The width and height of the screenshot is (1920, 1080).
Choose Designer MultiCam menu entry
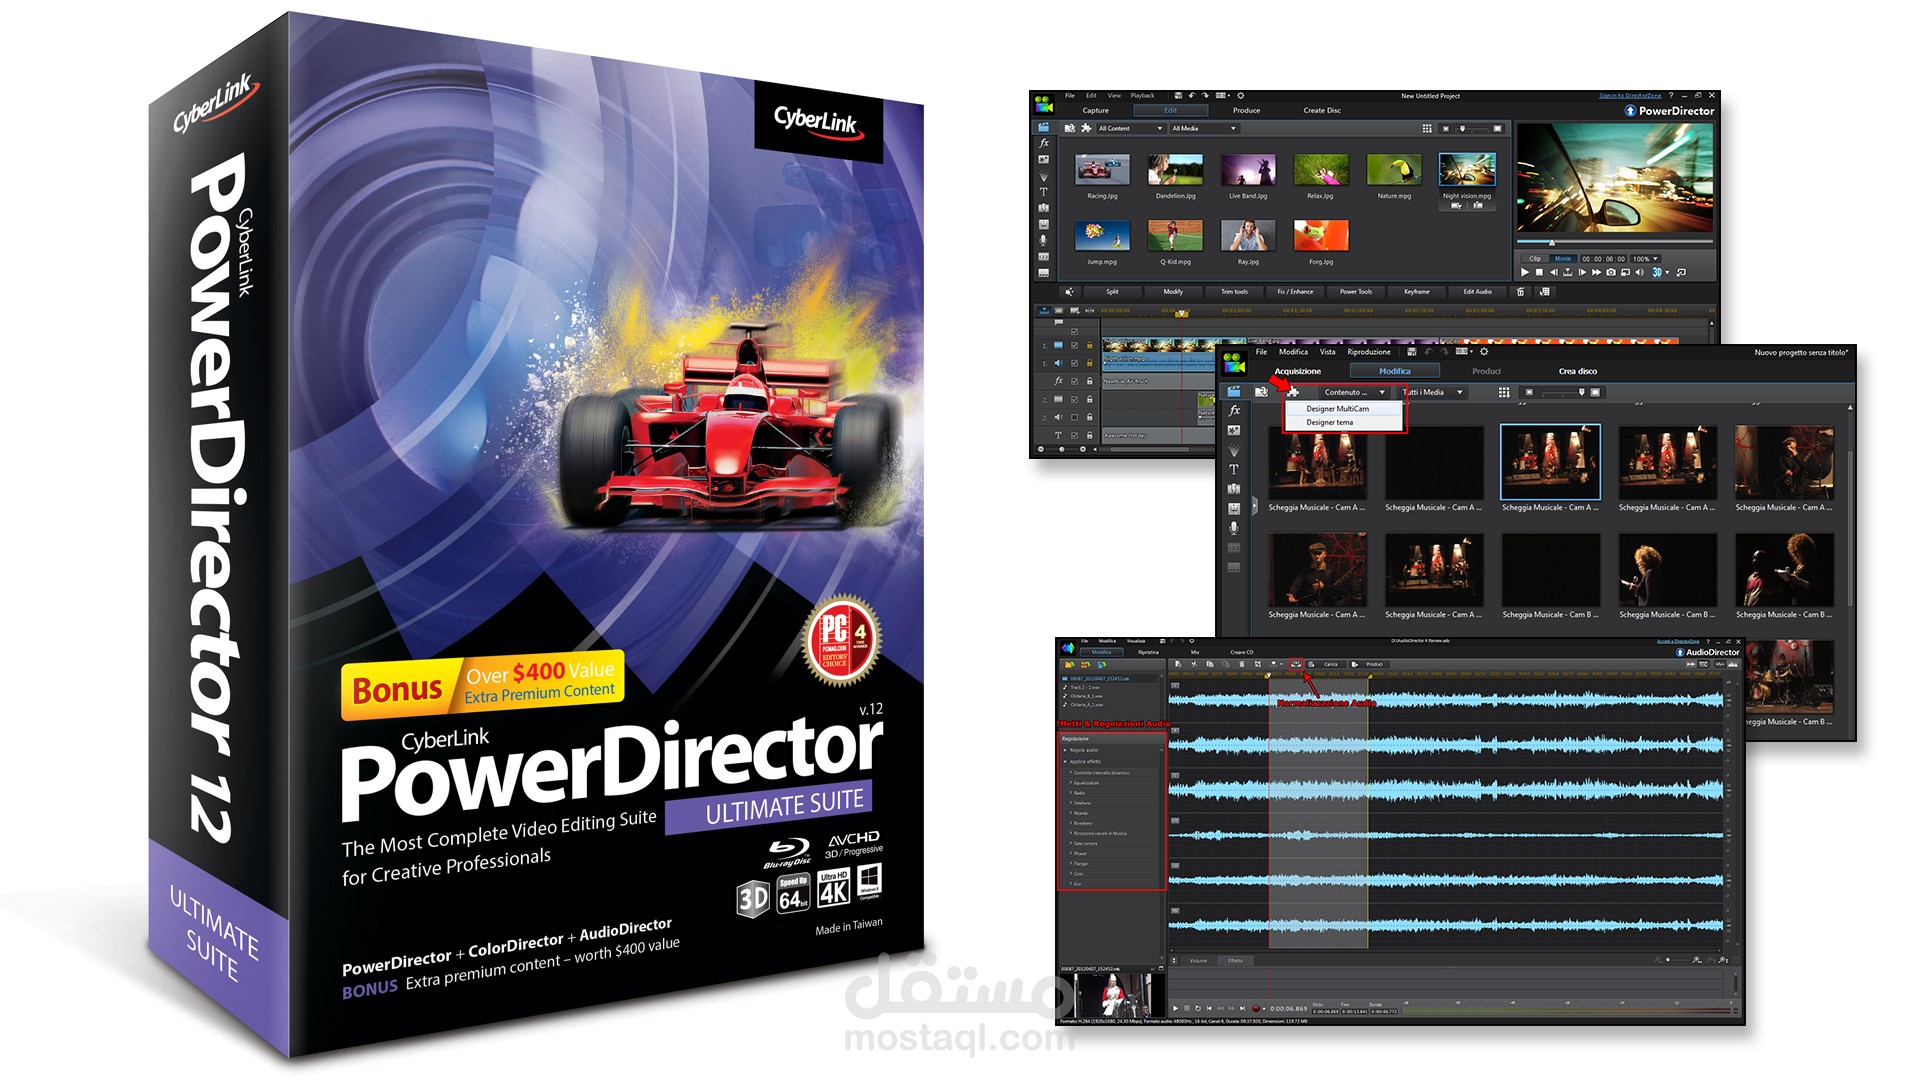[1337, 409]
